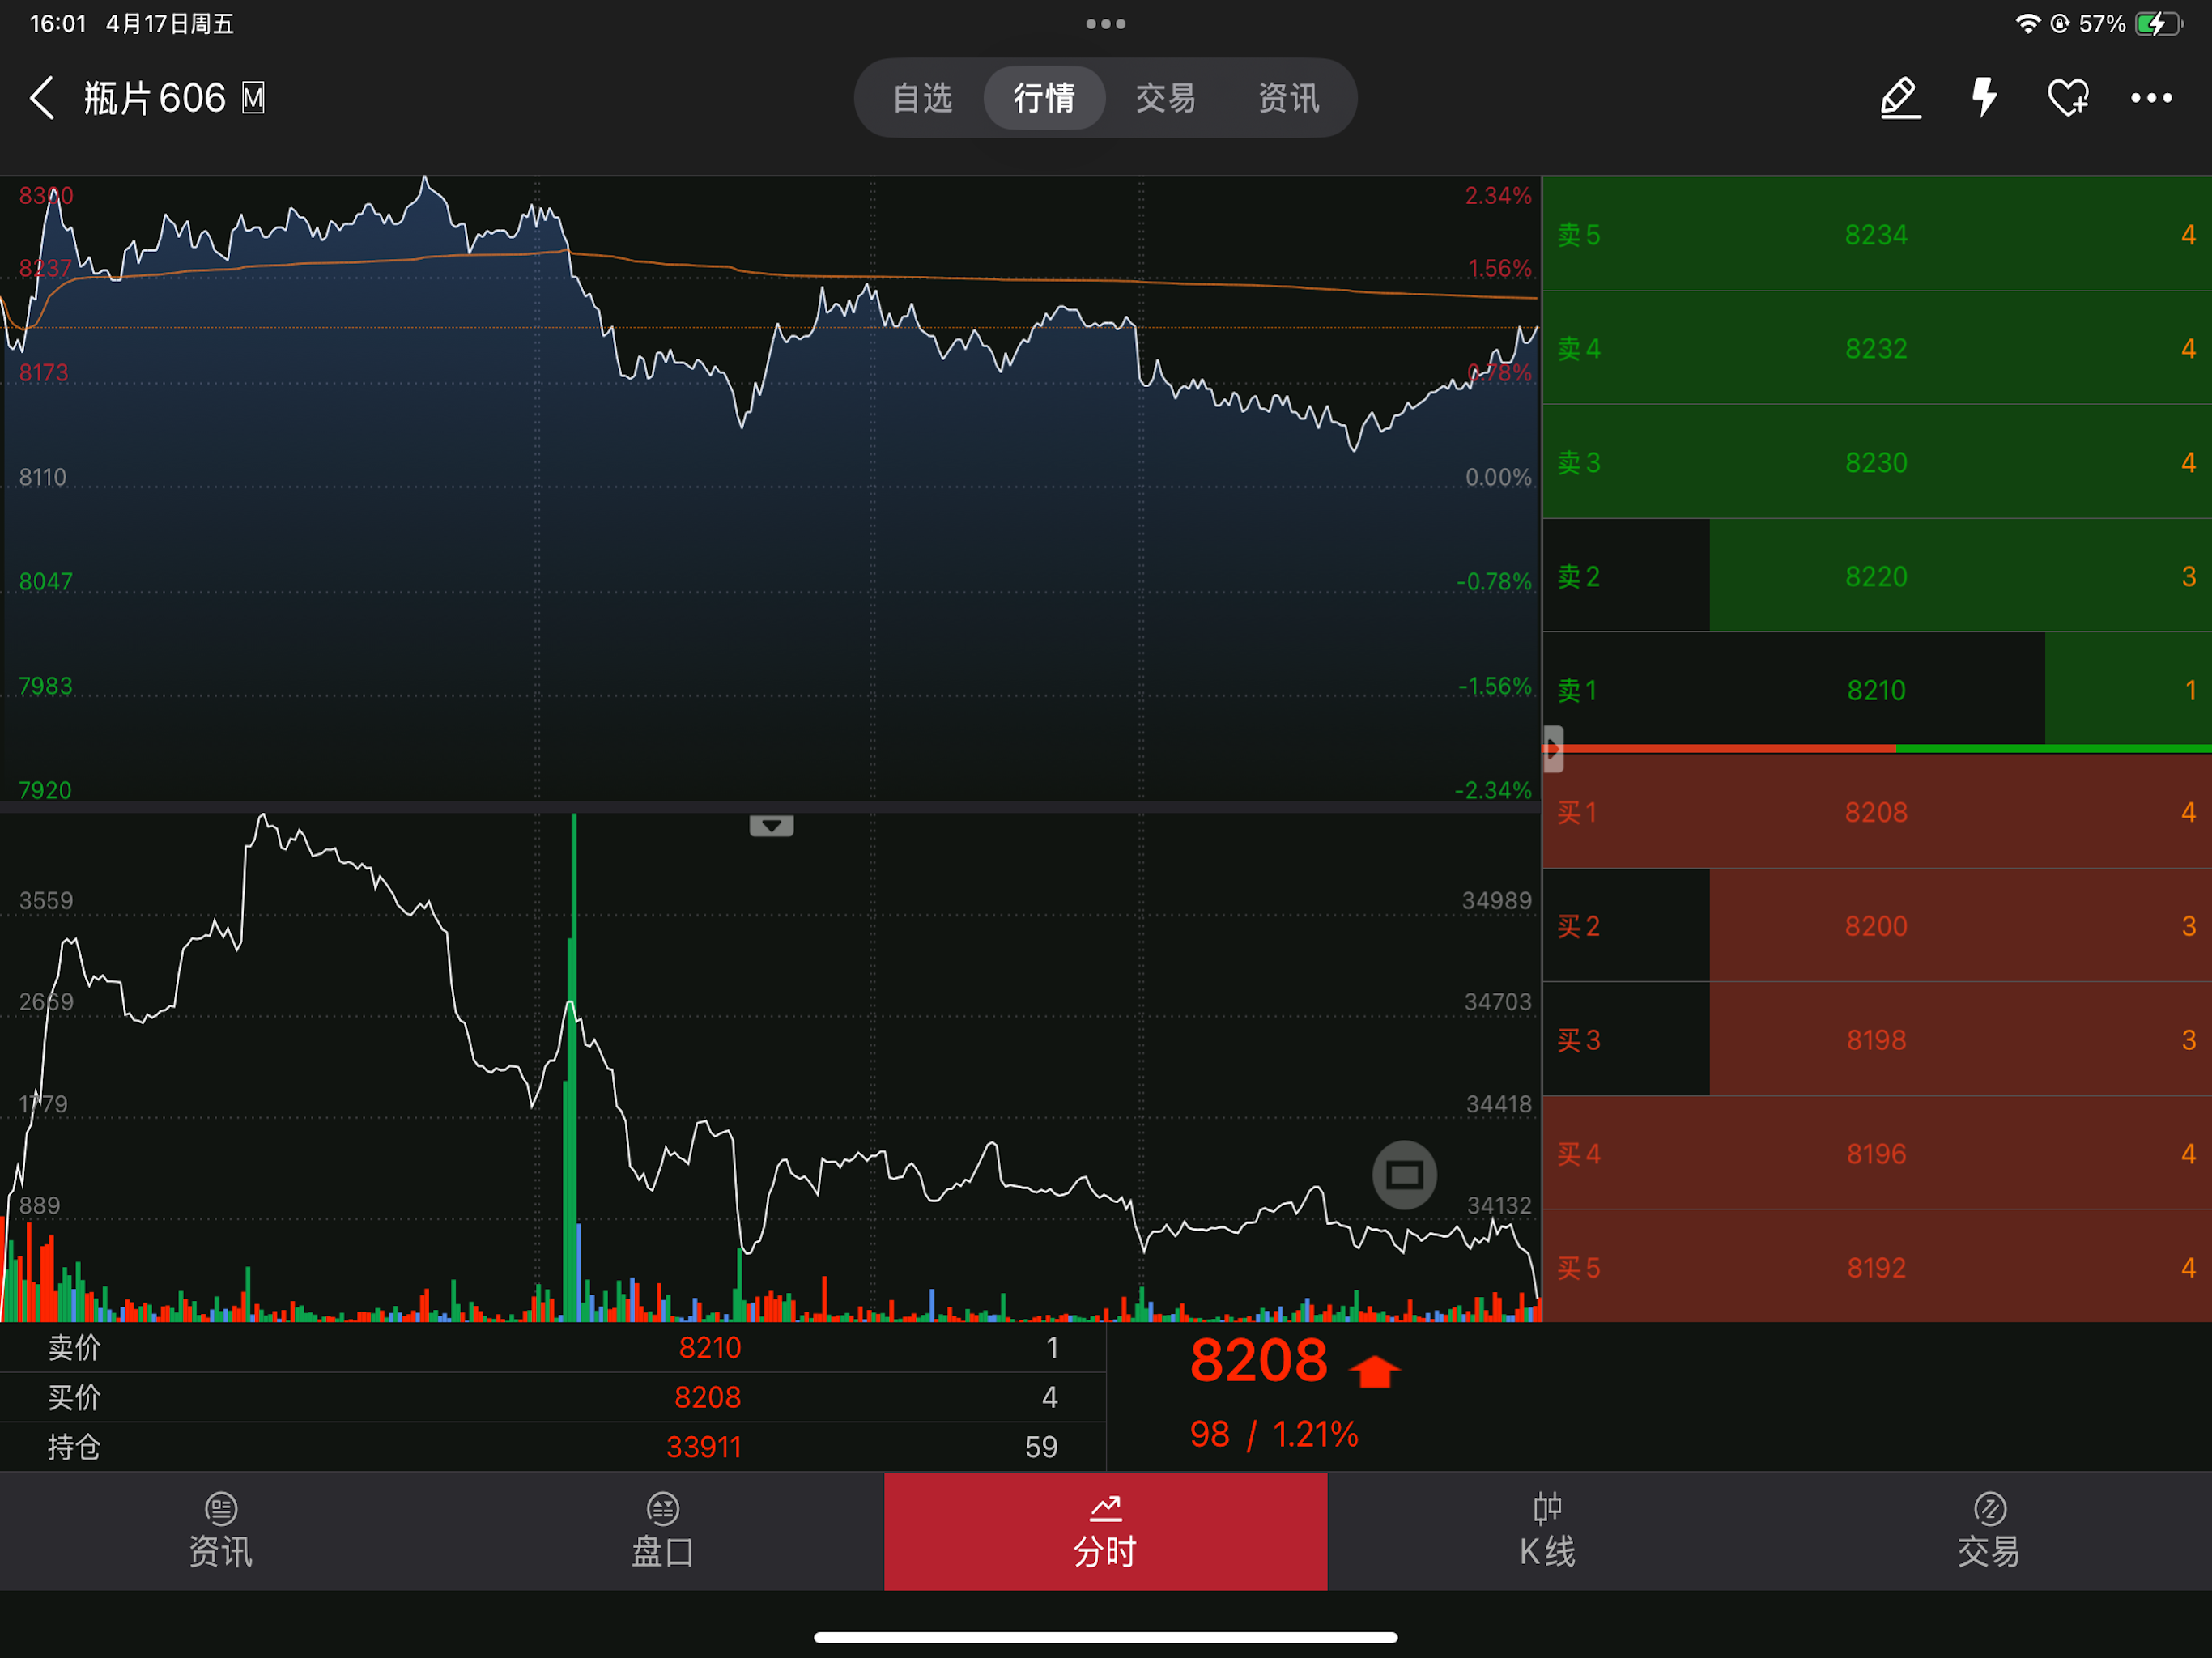Open the 盘口 view
The height and width of the screenshot is (1658, 2212).
tap(663, 1531)
